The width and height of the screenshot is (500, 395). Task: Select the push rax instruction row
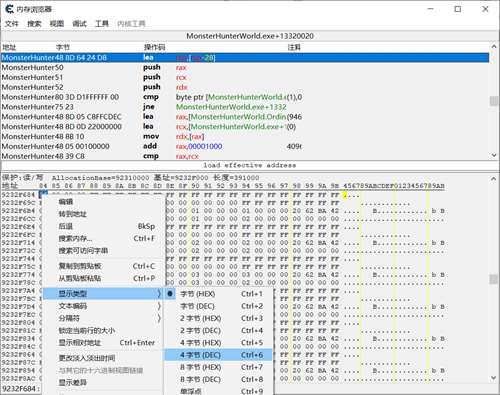click(245, 67)
